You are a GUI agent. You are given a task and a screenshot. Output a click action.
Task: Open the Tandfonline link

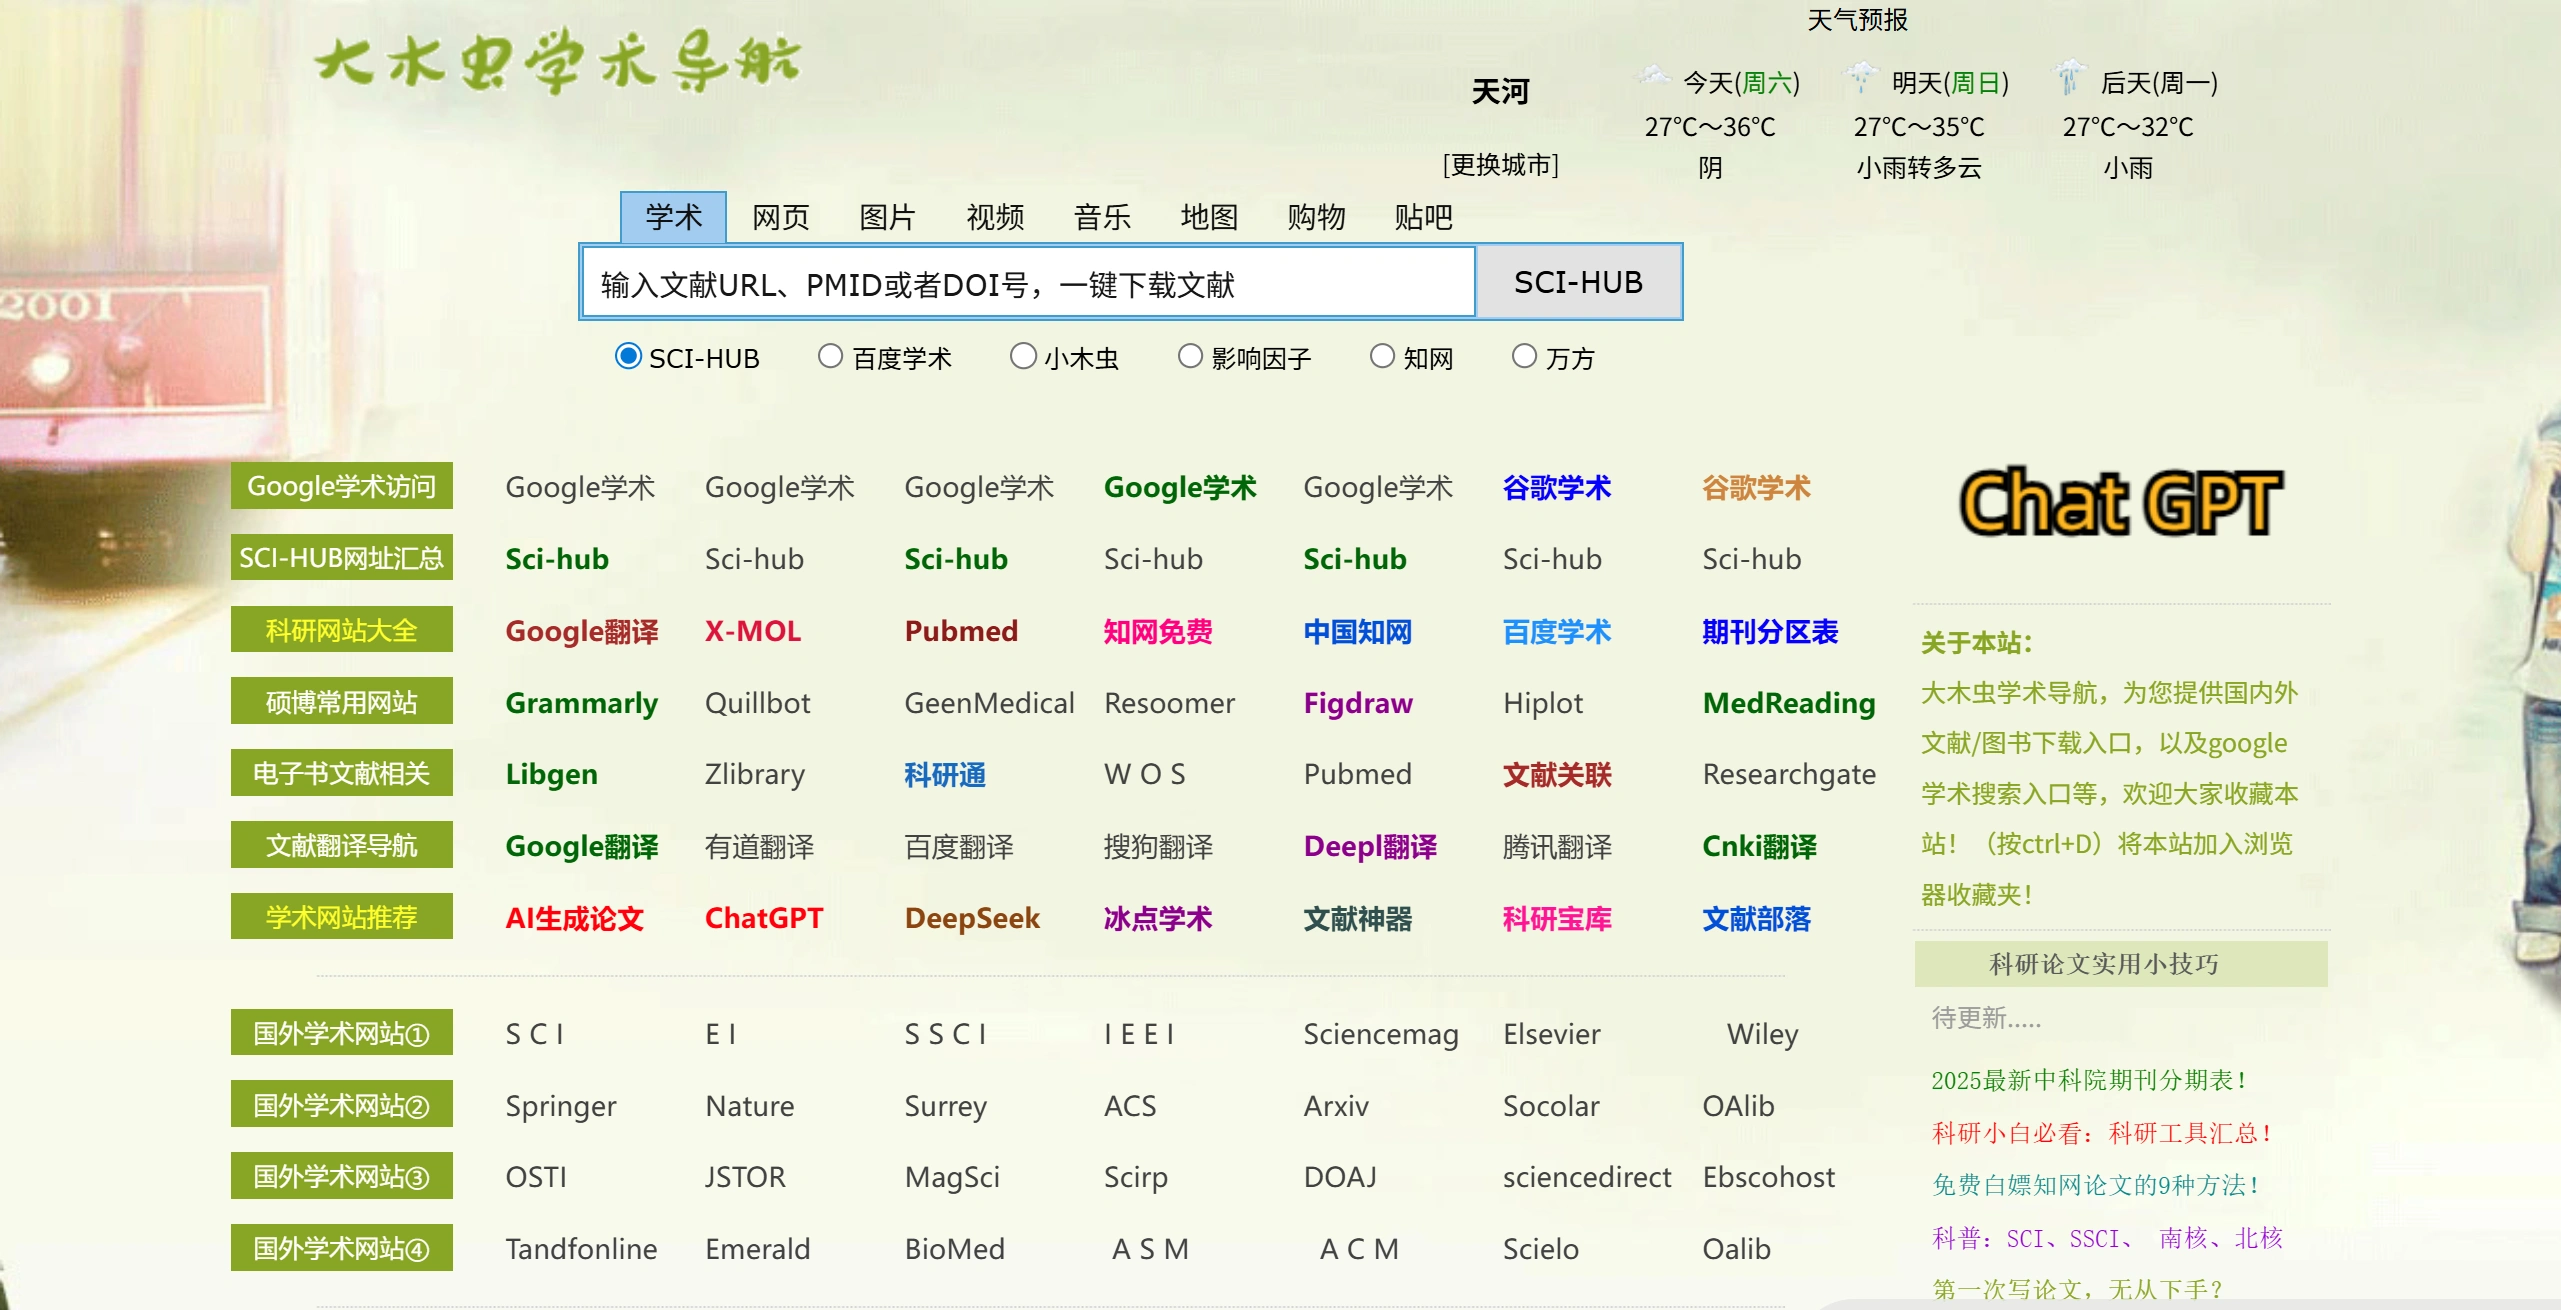point(581,1249)
